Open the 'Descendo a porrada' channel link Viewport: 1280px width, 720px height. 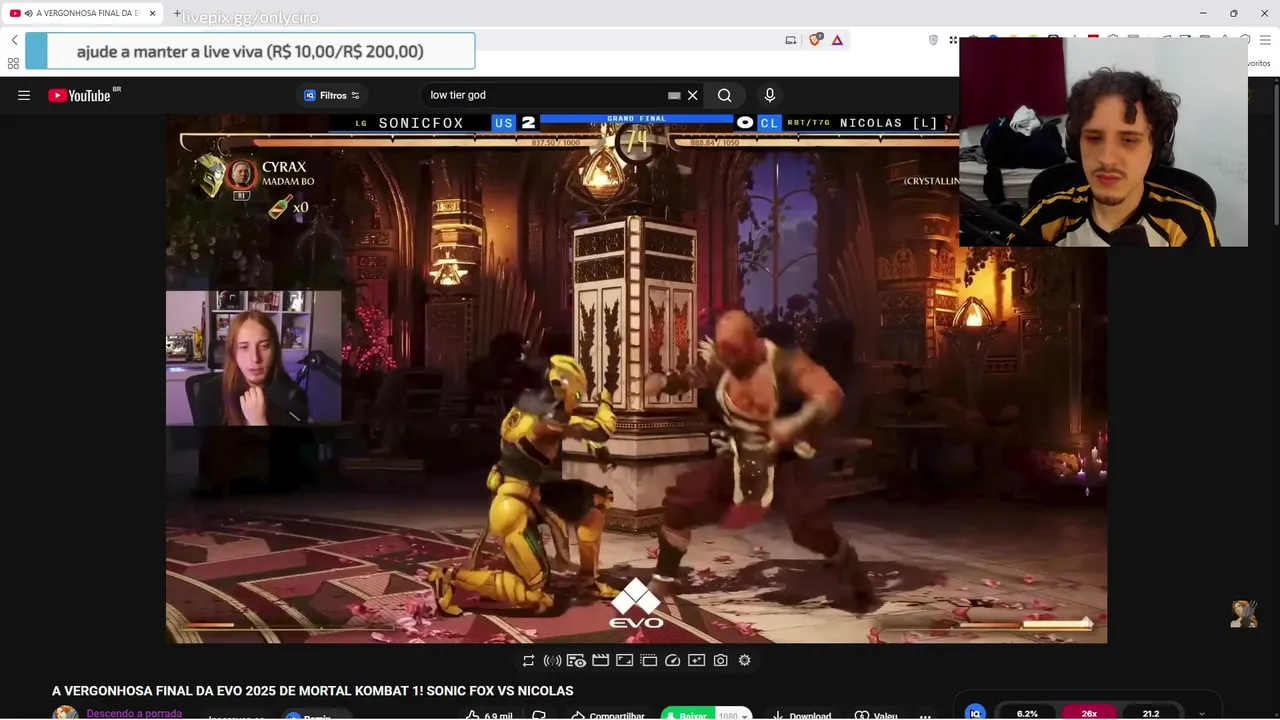coord(134,713)
